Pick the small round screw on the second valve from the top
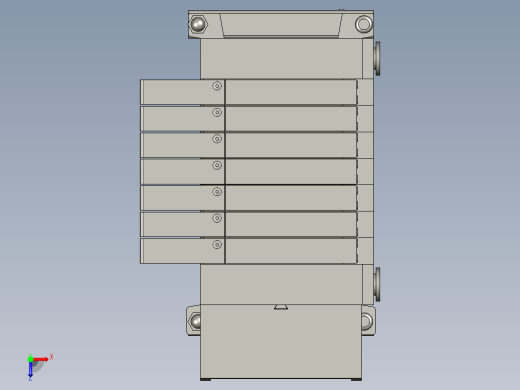This screenshot has width=520, height=390. click(x=217, y=112)
